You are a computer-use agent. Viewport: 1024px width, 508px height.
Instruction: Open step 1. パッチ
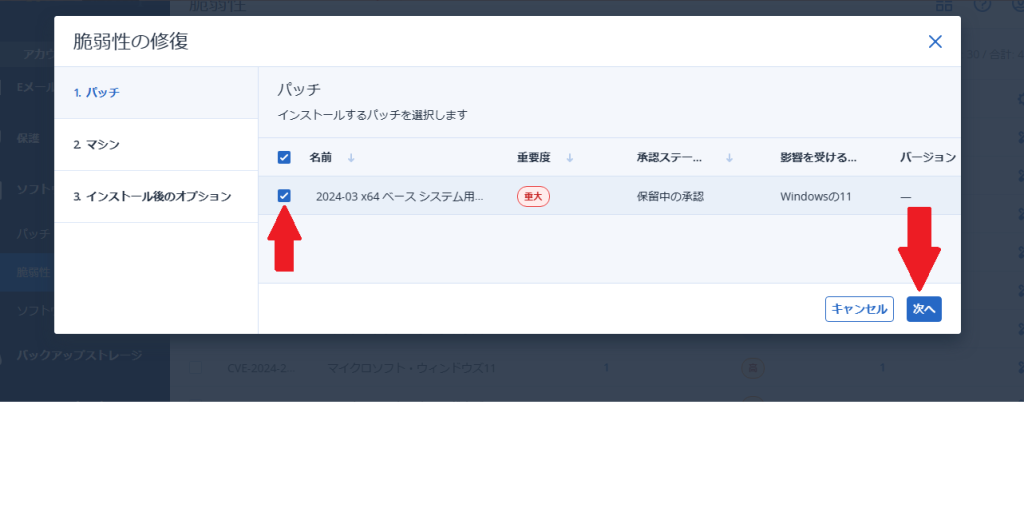pyautogui.click(x=156, y=93)
